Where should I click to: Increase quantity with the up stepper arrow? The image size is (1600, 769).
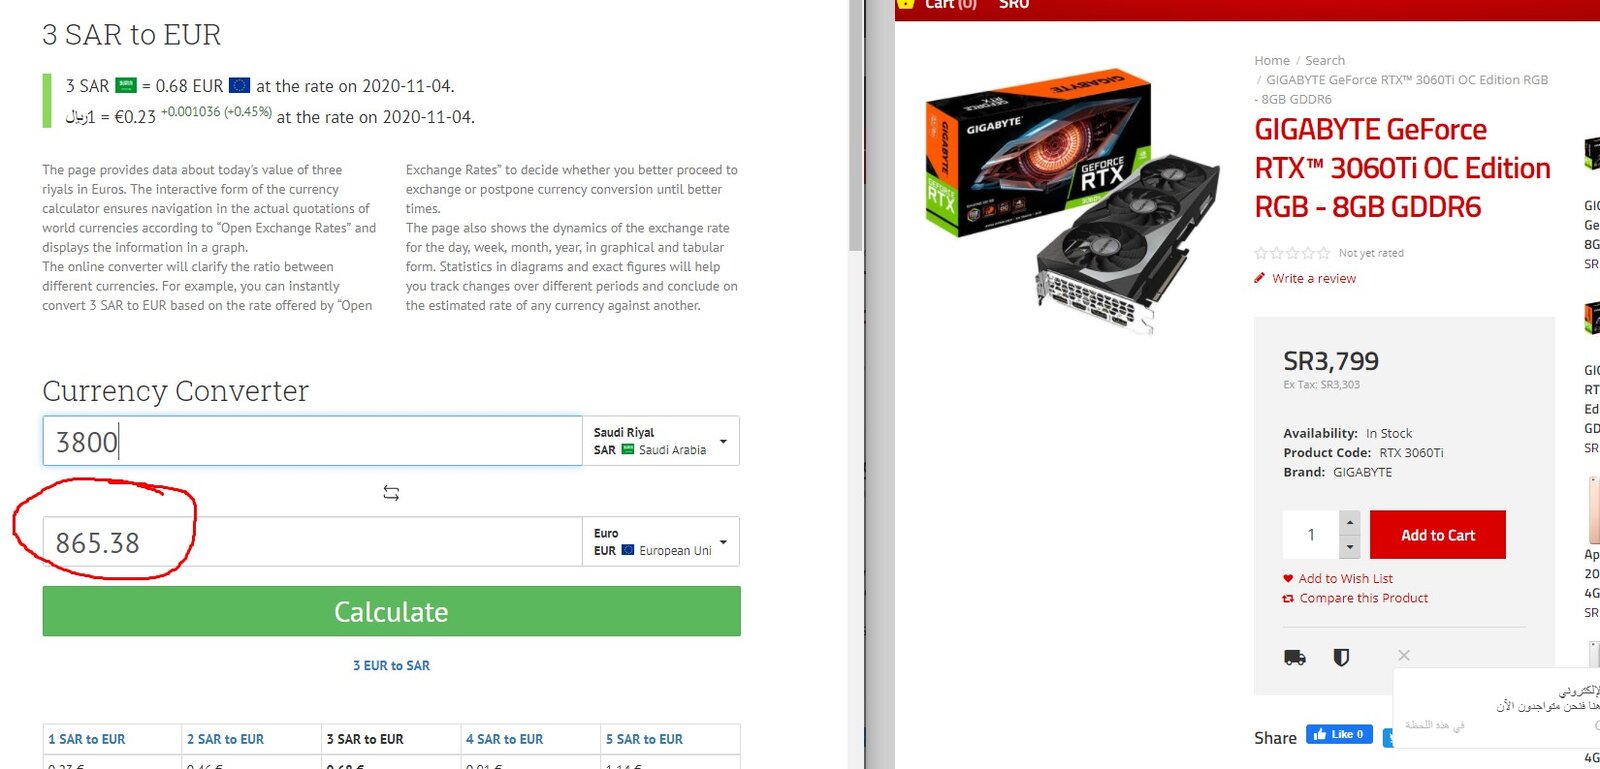(1350, 523)
